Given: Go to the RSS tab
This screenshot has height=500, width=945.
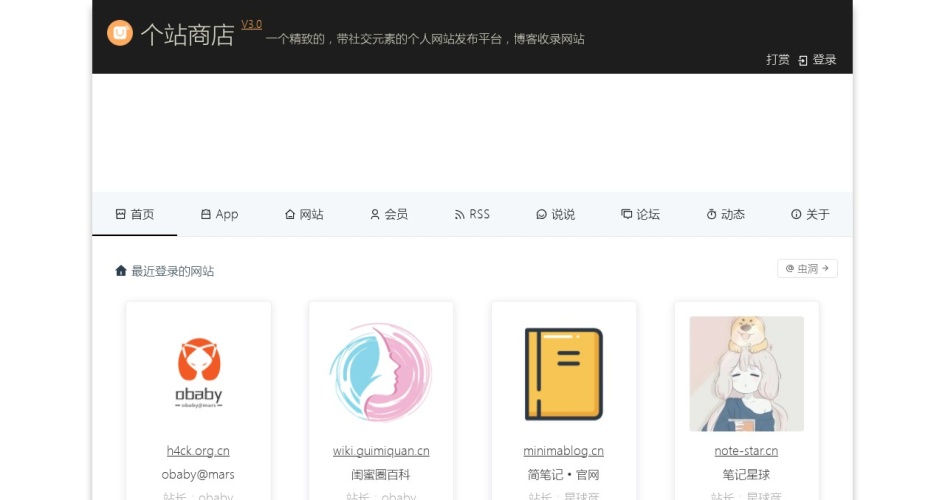Looking at the screenshot, I should [473, 214].
